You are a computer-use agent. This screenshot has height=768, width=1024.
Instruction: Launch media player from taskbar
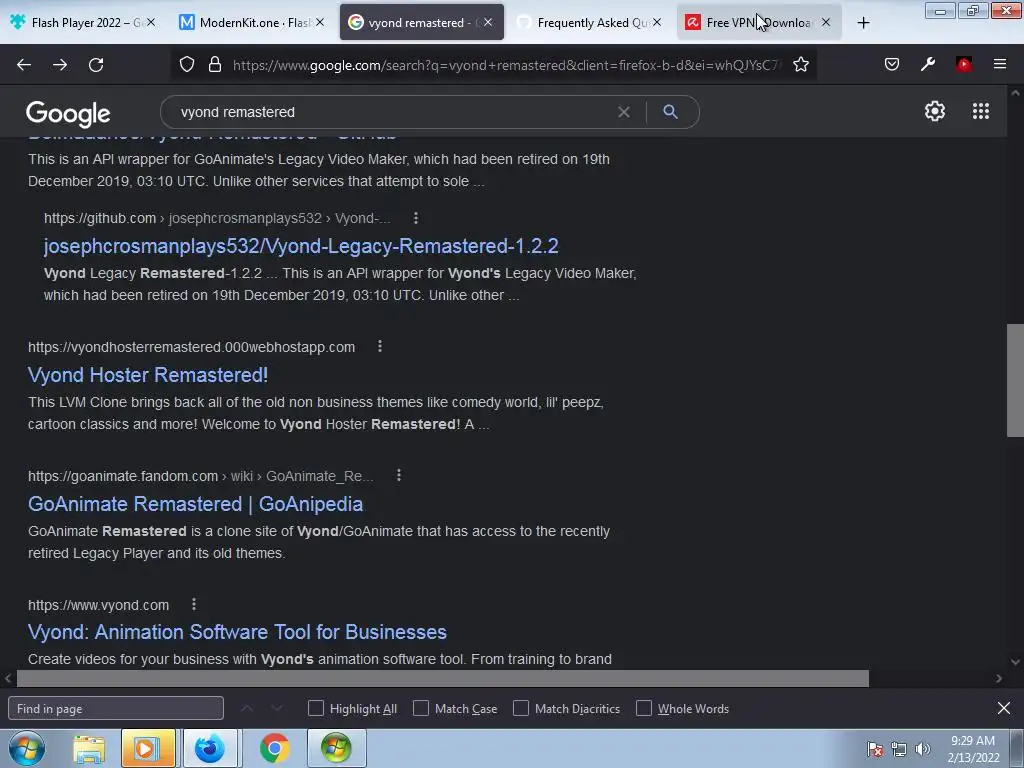pyautogui.click(x=148, y=748)
